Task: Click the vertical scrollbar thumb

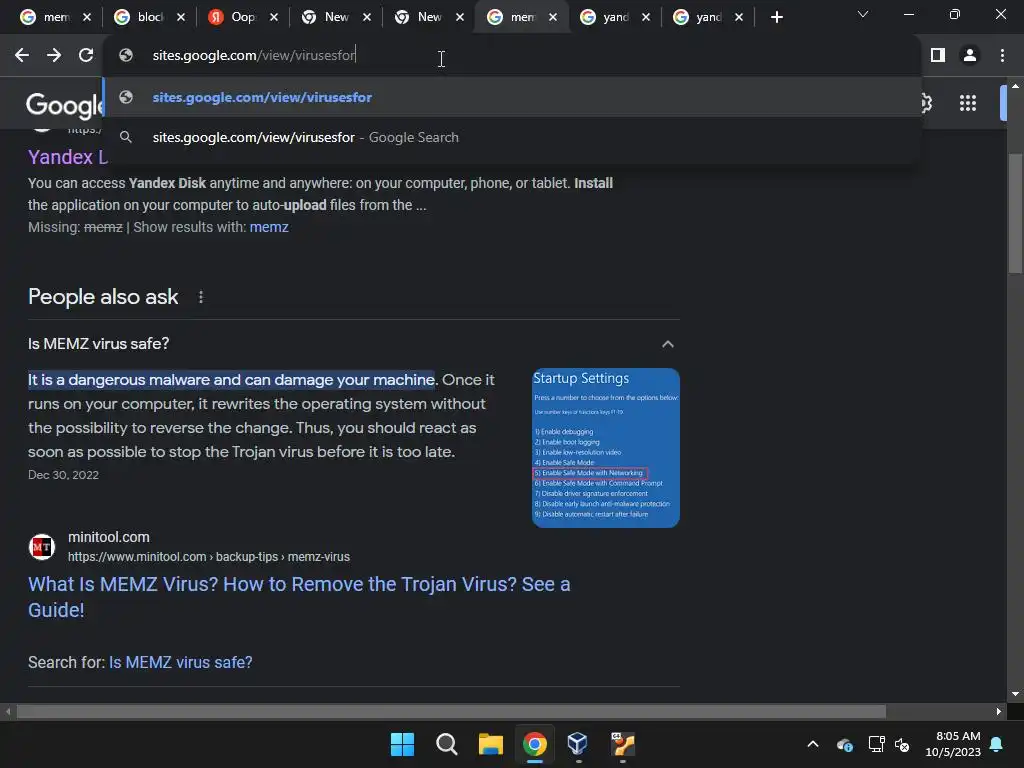Action: tap(1015, 213)
